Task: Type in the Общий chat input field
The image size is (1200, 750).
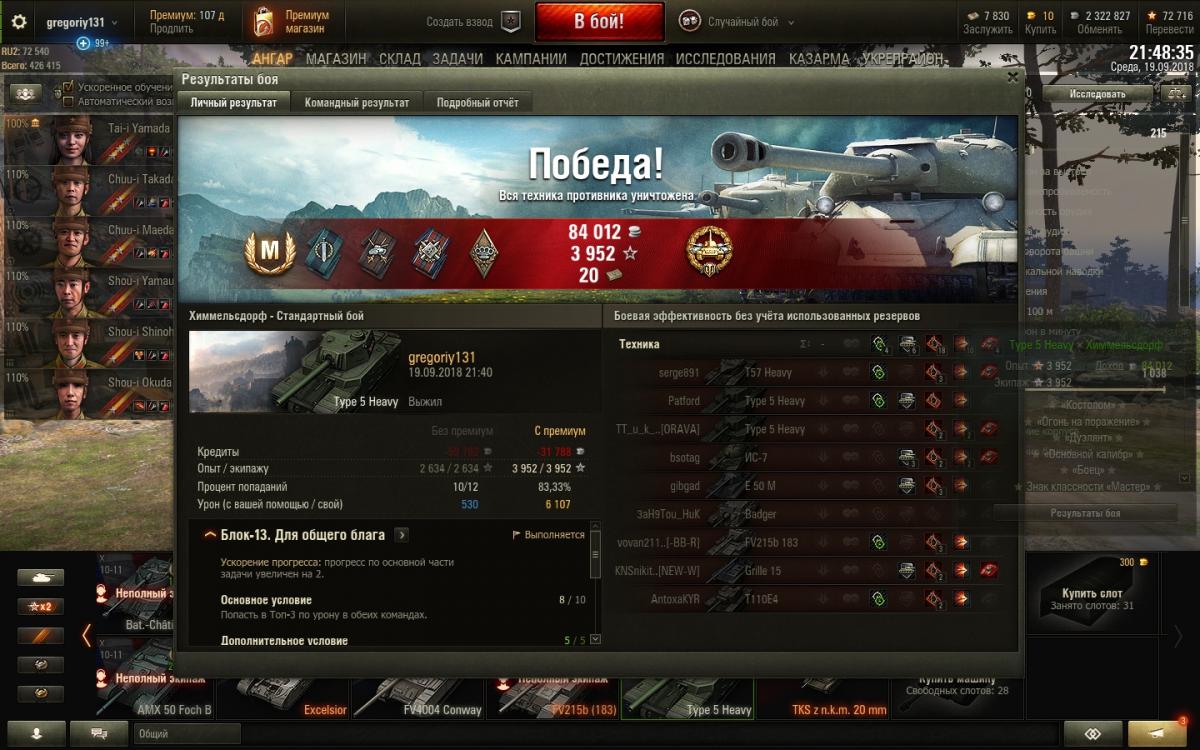Action: click(187, 733)
